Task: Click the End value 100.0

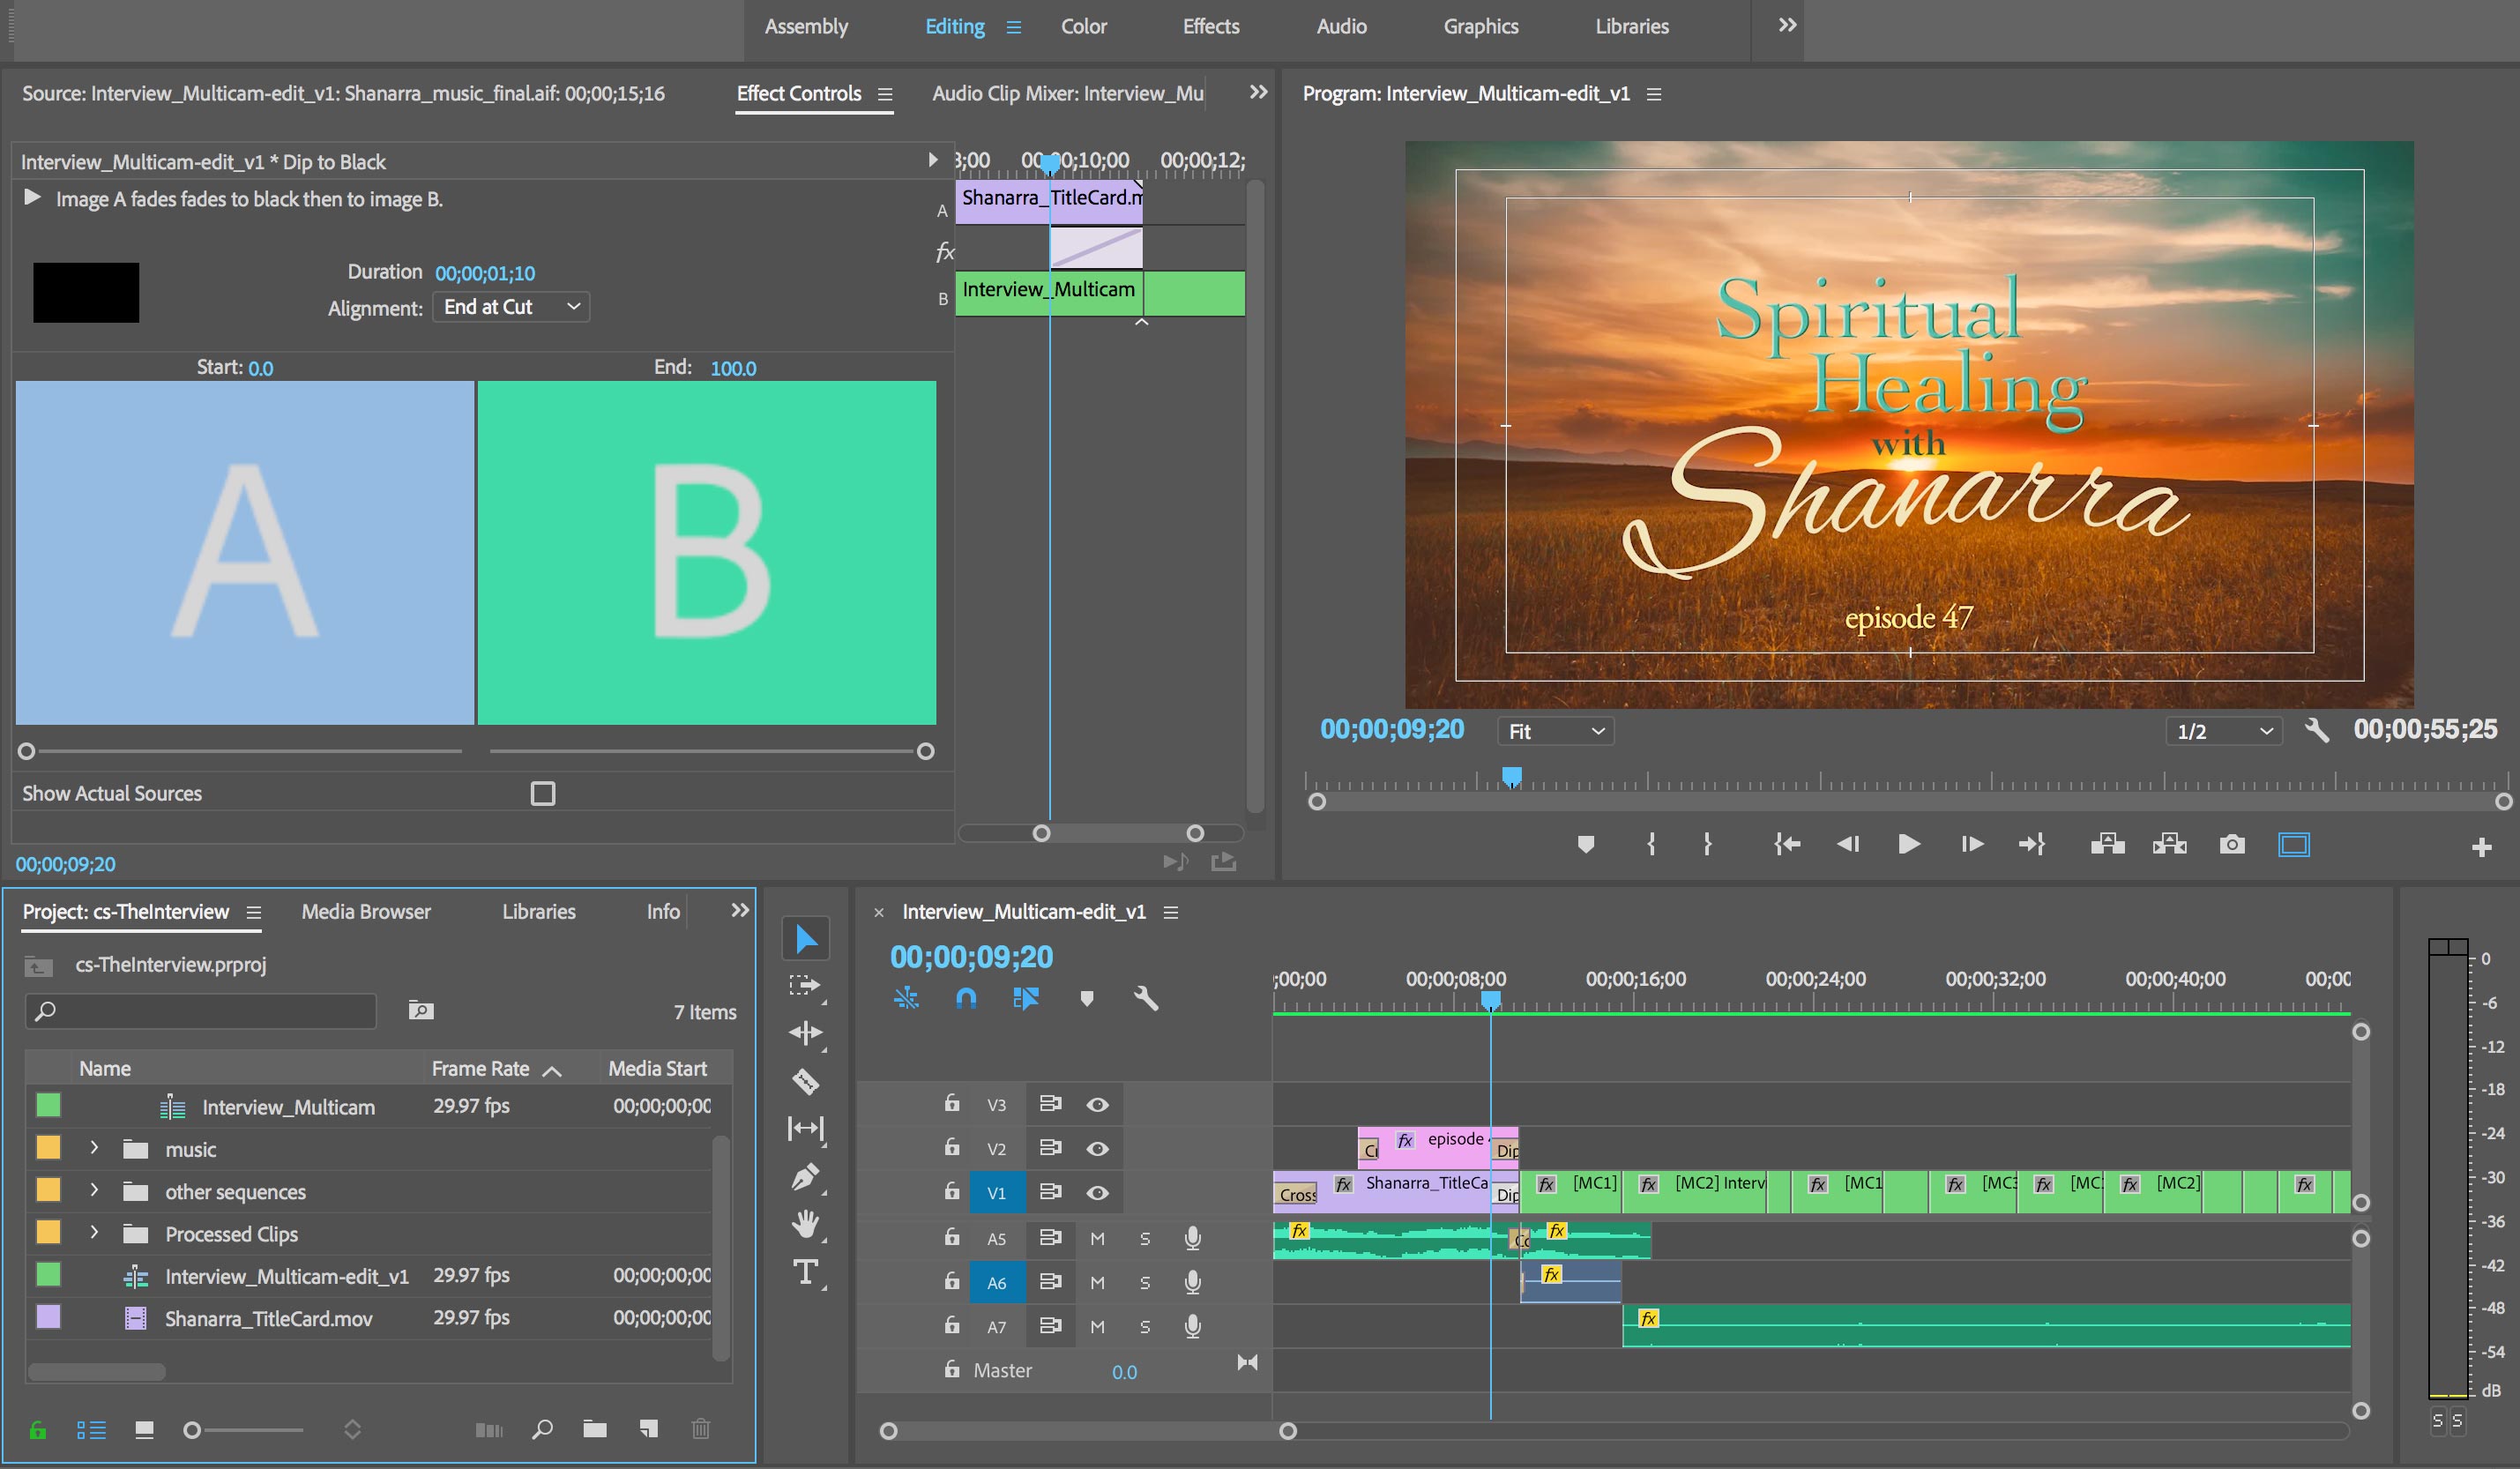Action: point(733,368)
